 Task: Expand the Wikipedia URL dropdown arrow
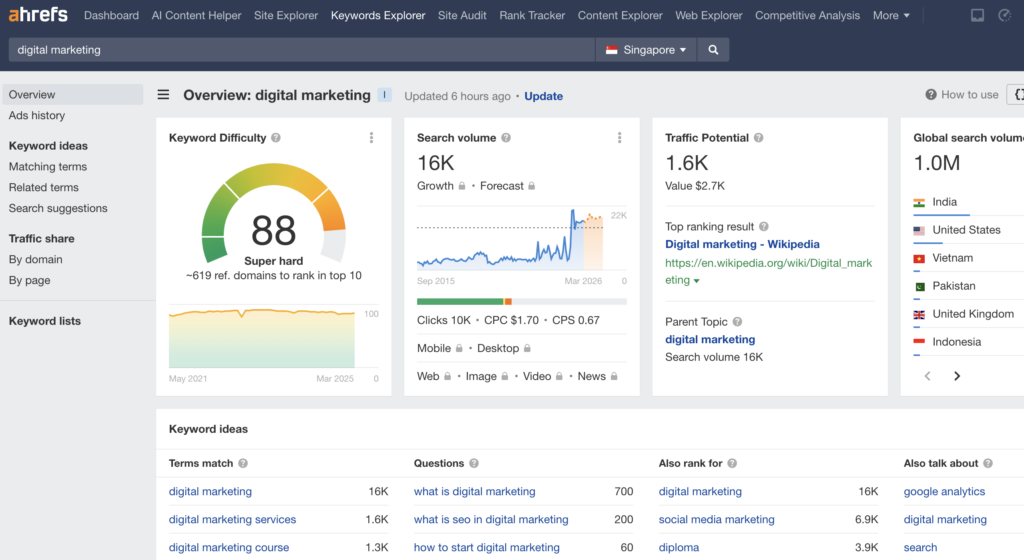pos(696,281)
